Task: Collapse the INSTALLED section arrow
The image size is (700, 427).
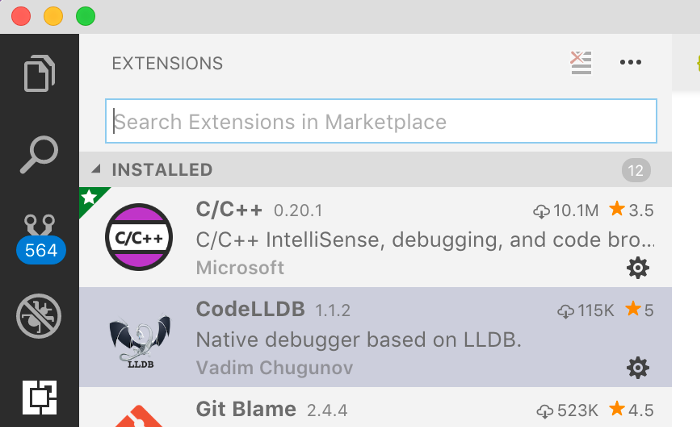Action: [x=96, y=169]
